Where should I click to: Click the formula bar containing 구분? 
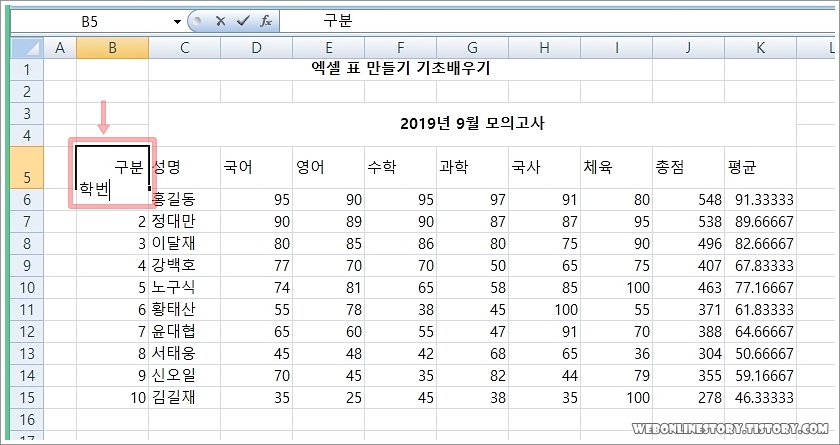click(x=557, y=22)
